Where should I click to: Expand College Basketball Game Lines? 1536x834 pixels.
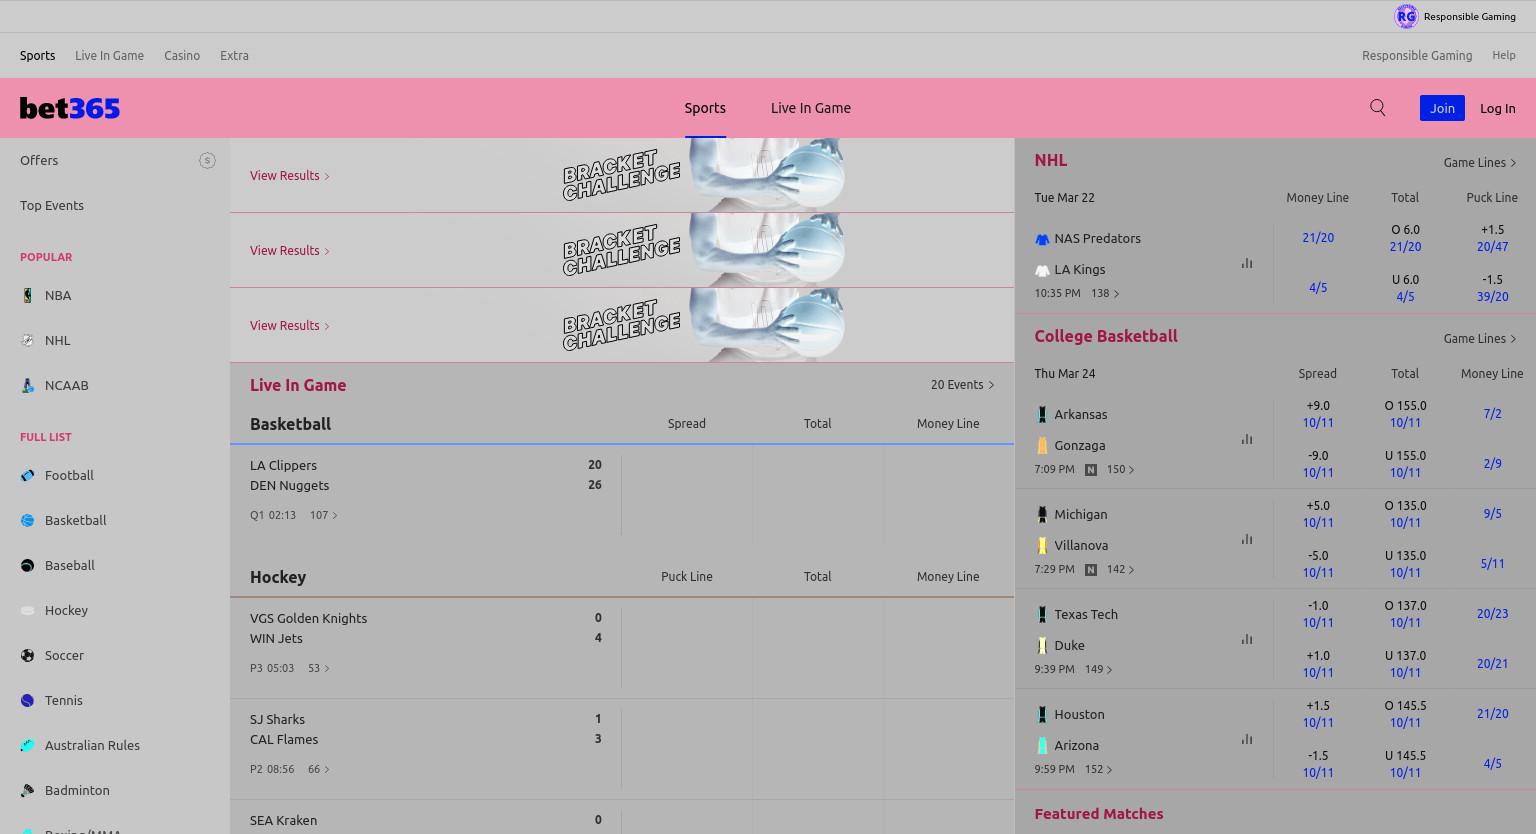1480,338
